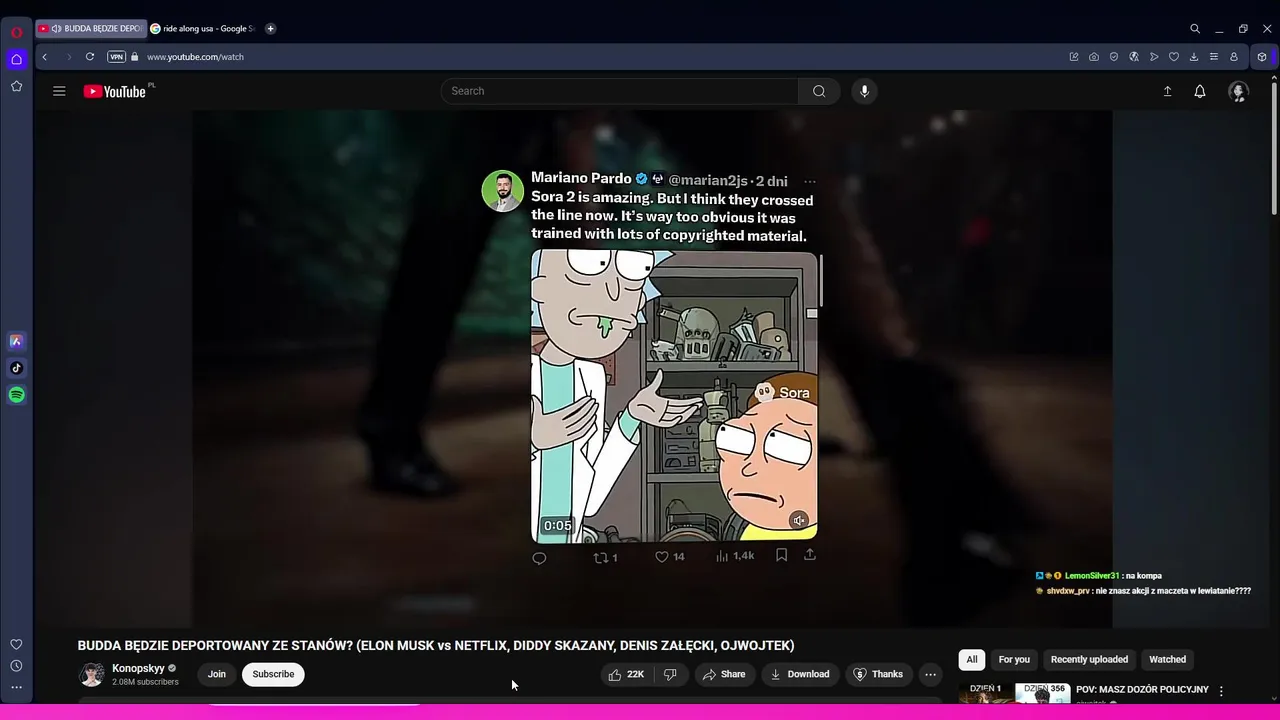The image size is (1280, 720).
Task: Go back to the previous page
Action: click(x=45, y=57)
